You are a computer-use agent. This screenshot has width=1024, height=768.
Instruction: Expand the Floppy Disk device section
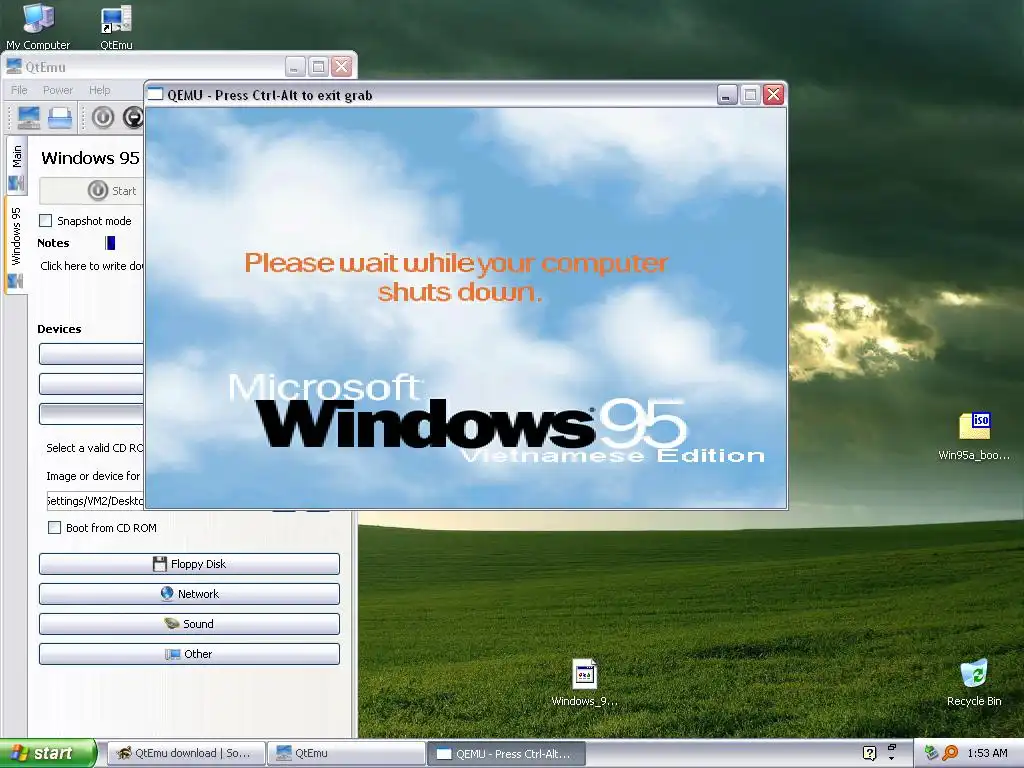click(x=189, y=564)
